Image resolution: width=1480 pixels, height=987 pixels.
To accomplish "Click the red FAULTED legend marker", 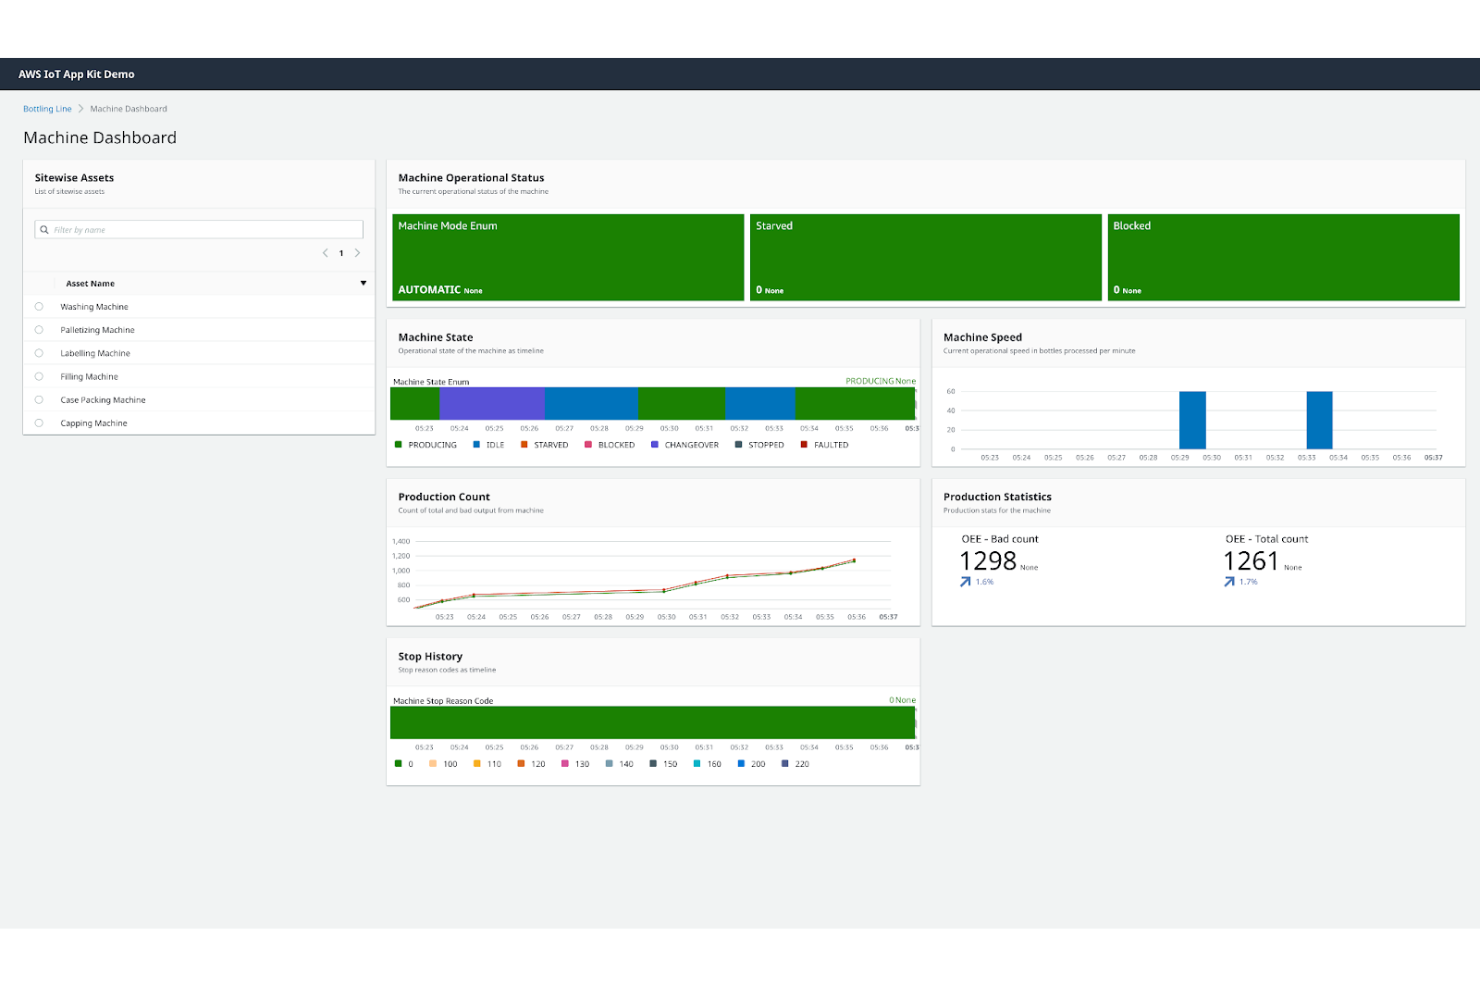I will click(x=805, y=444).
